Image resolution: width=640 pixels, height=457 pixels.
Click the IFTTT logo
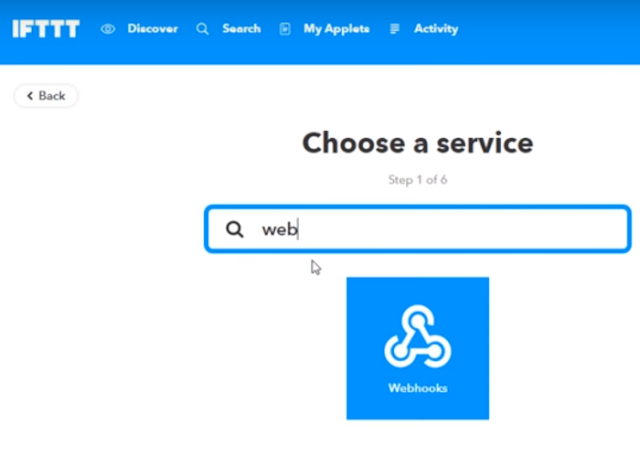click(46, 29)
